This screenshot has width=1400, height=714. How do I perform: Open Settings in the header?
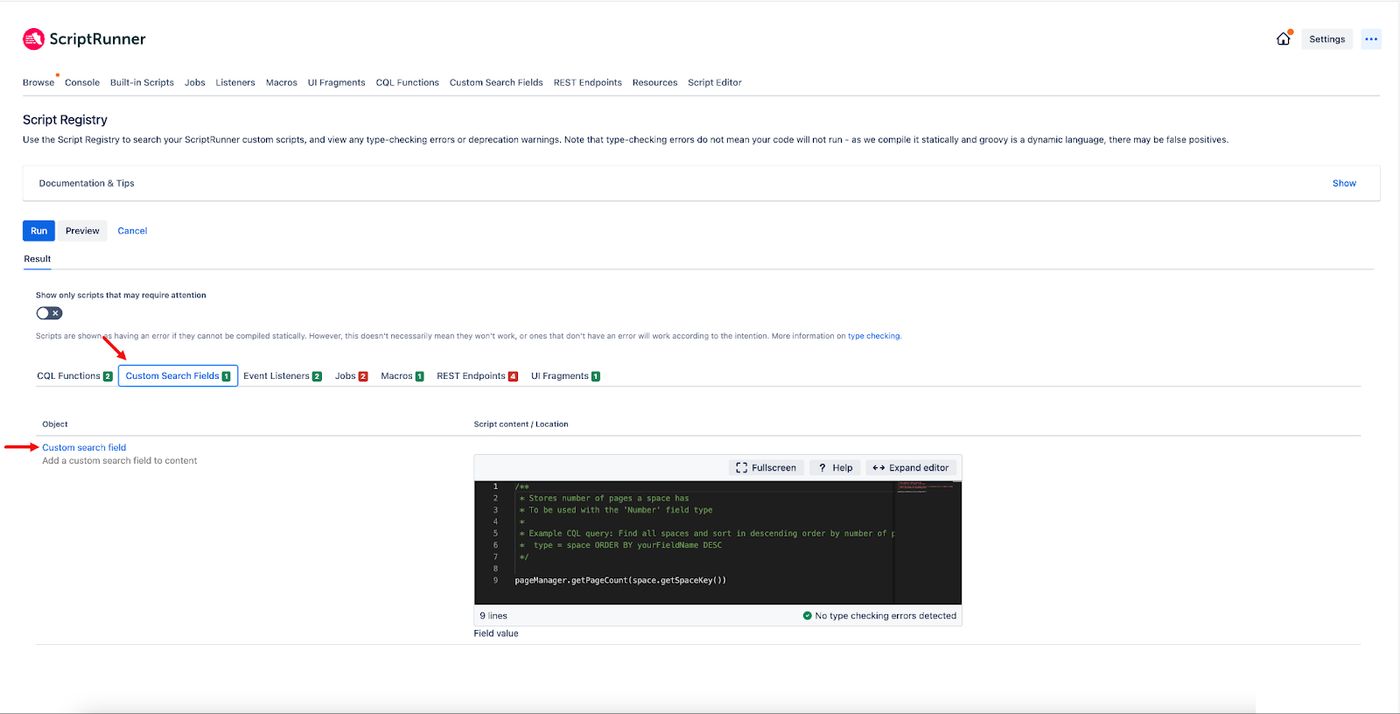coord(1327,39)
